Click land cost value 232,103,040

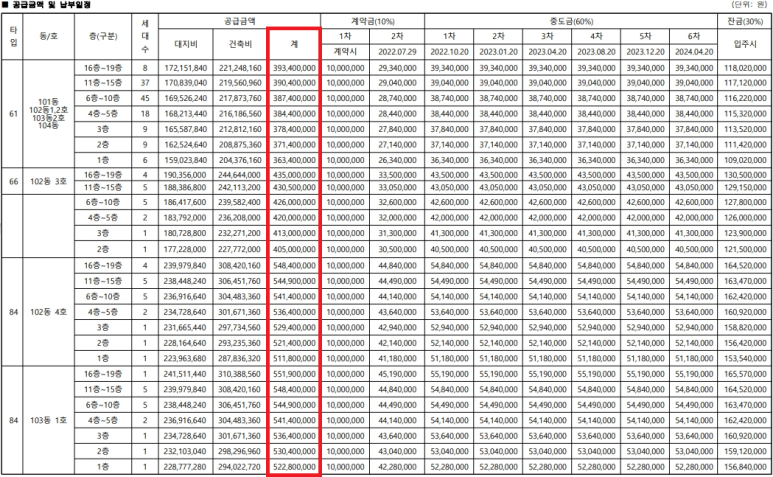click(185, 451)
